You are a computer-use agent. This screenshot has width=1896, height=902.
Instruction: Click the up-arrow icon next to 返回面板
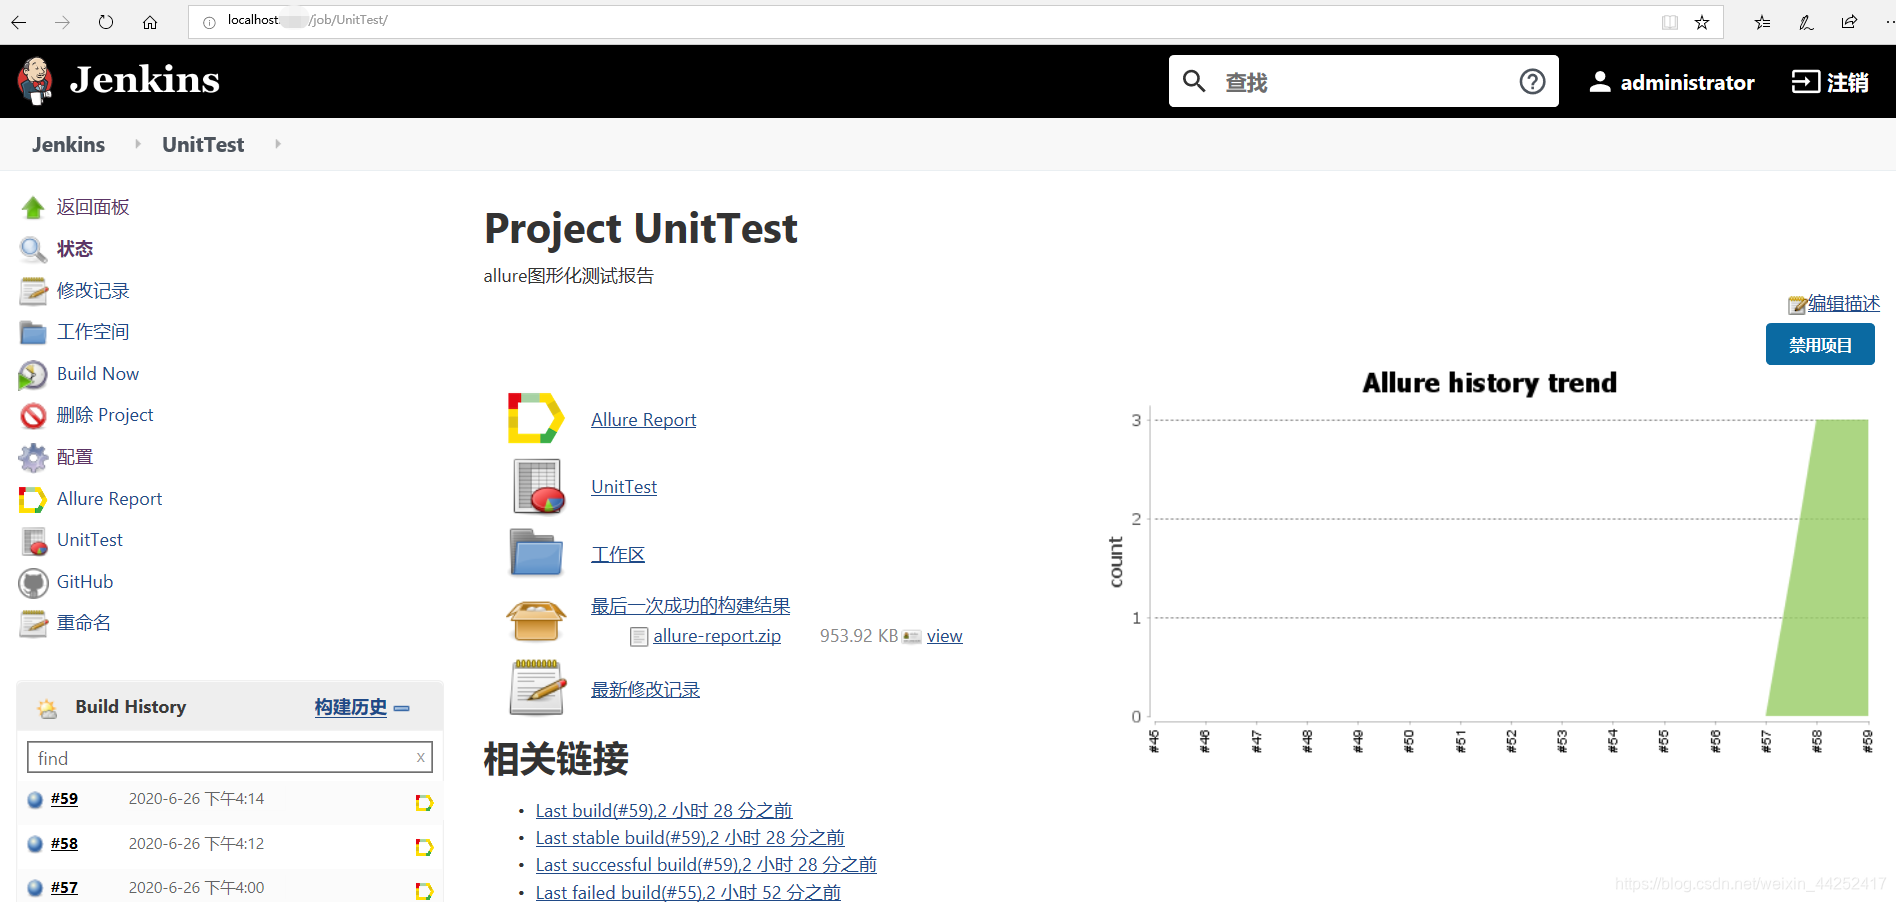click(x=33, y=207)
